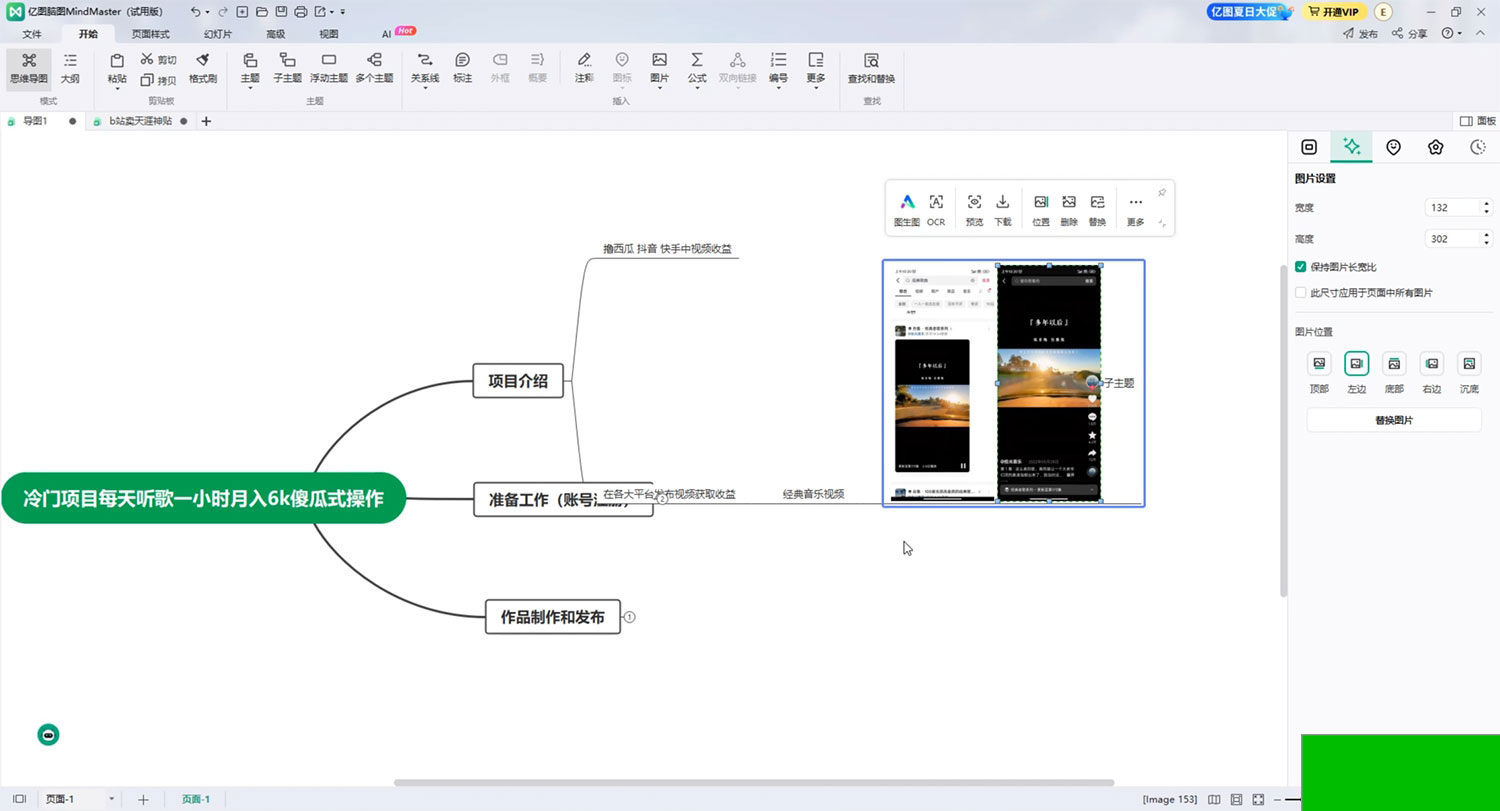This screenshot has height=811, width=1500.
Task: Expand the 更多 dropdown in ribbon
Action: pyautogui.click(x=816, y=69)
